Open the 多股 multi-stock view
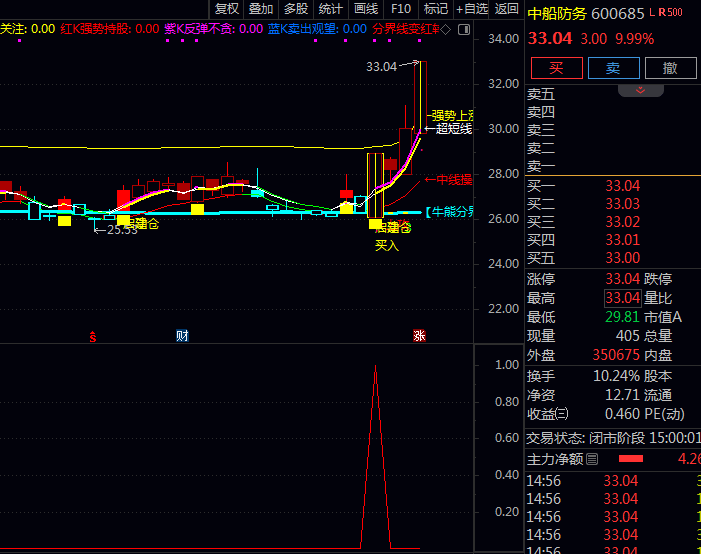This screenshot has height=554, width=701. [x=296, y=8]
